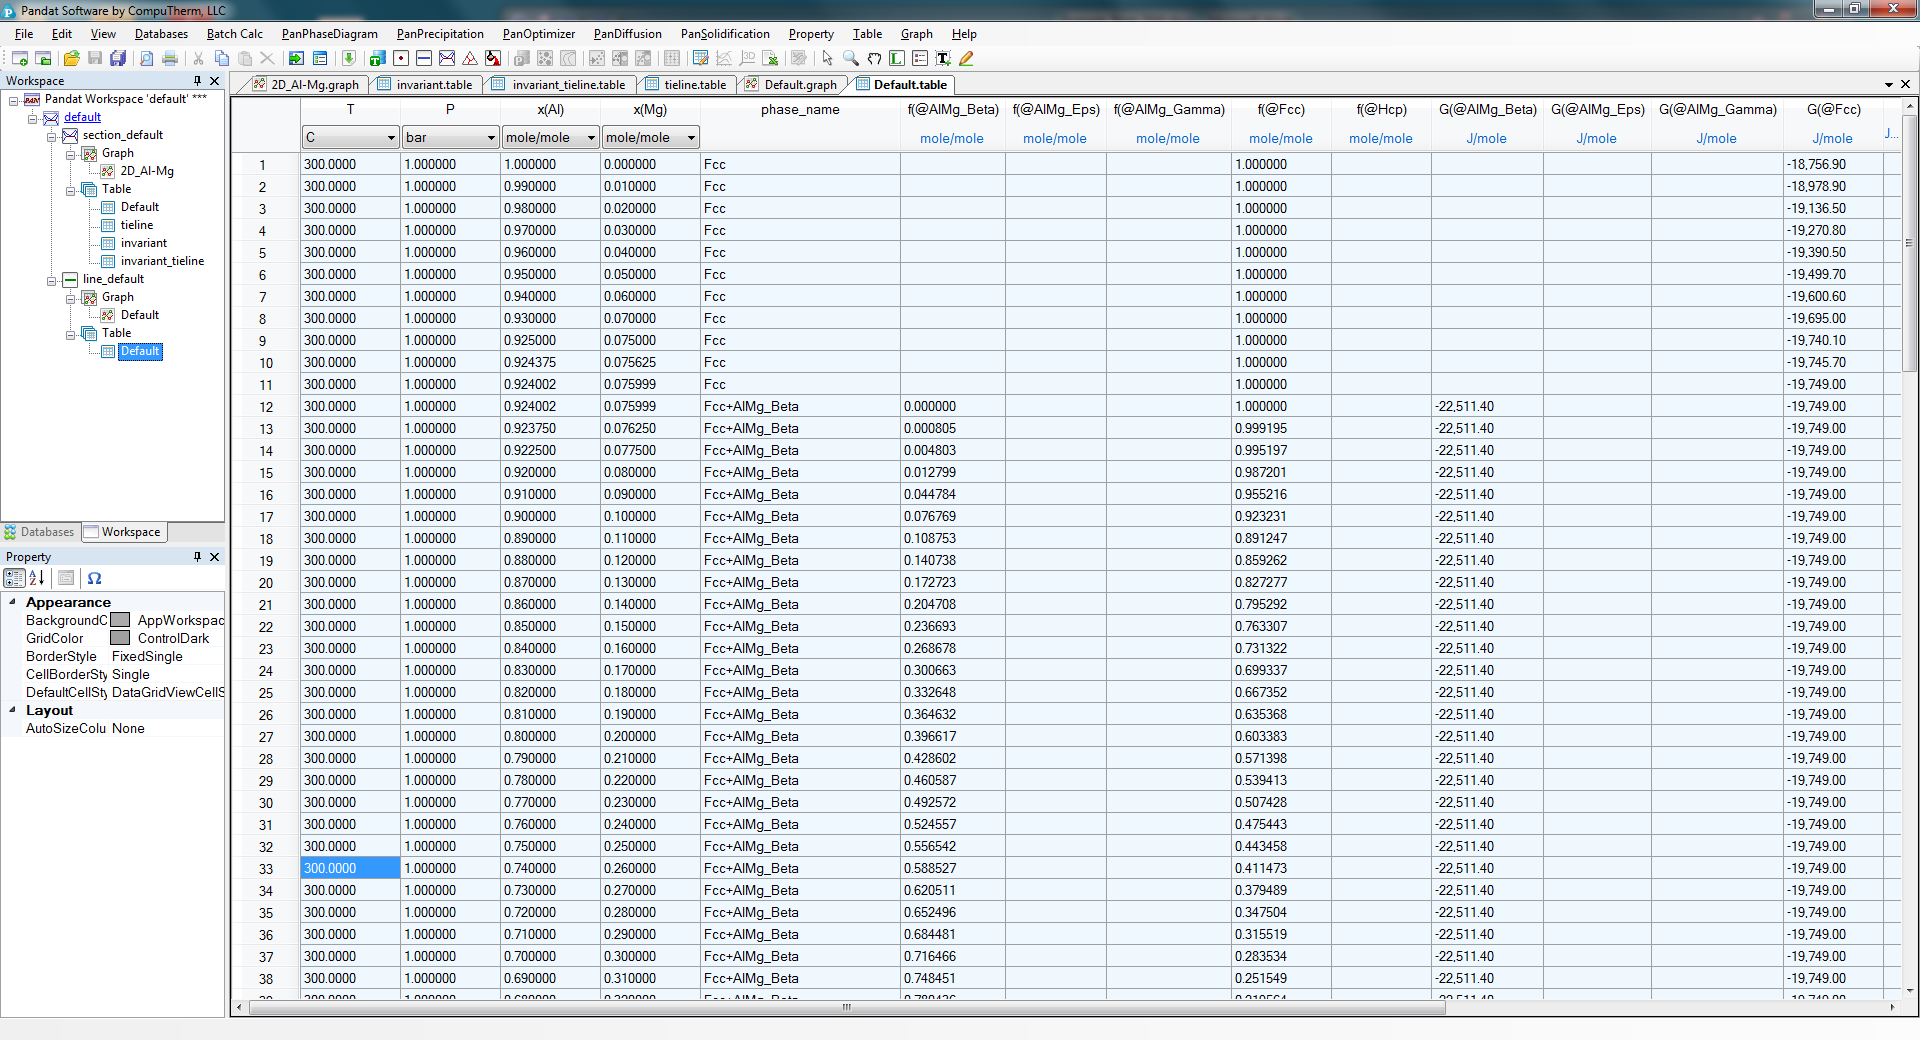Select the zoom magnifier tool

coord(851,59)
